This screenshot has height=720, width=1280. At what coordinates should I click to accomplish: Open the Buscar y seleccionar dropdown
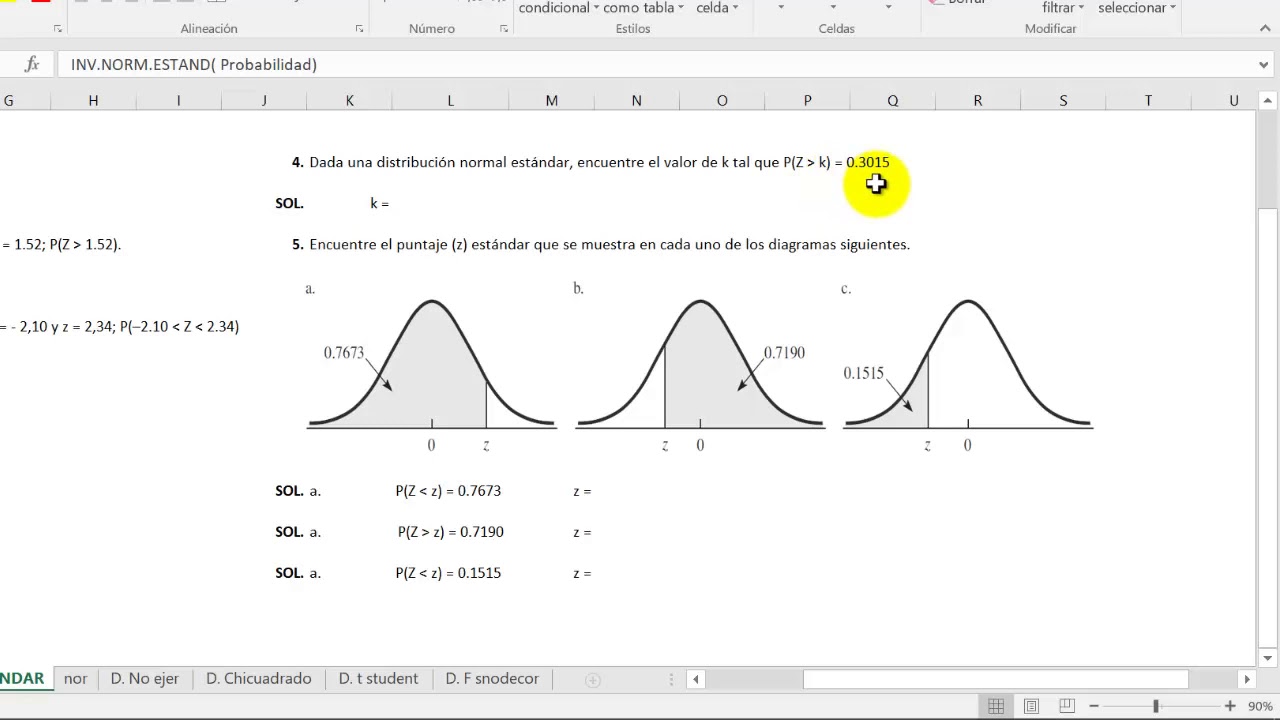[x=1137, y=8]
